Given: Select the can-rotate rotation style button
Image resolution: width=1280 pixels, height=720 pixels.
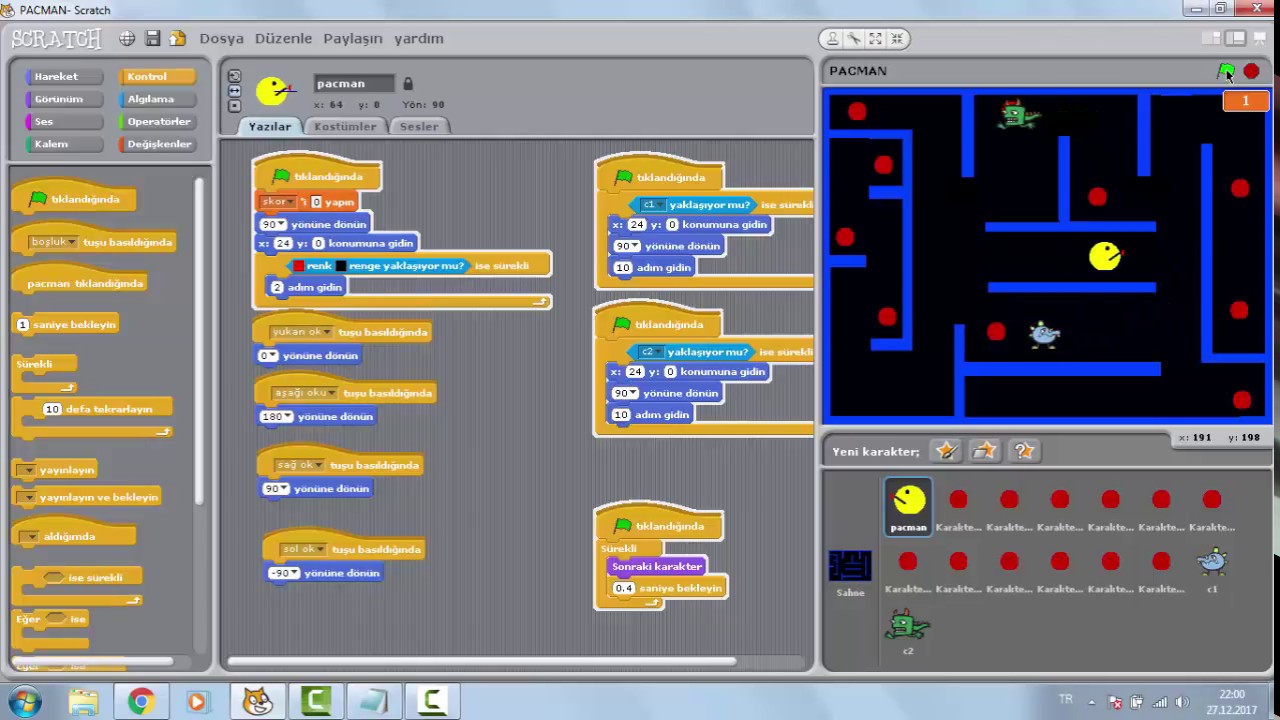Looking at the screenshot, I should 234,76.
